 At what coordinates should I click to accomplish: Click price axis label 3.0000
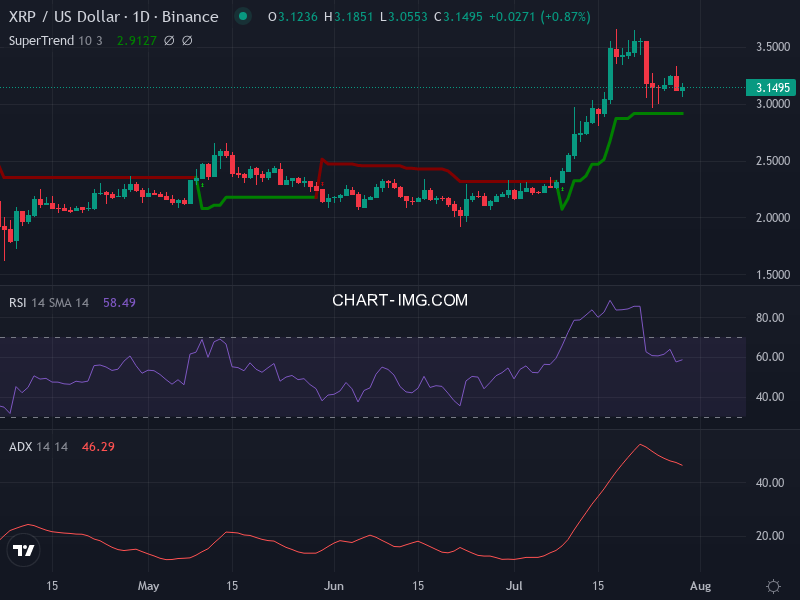coord(773,104)
